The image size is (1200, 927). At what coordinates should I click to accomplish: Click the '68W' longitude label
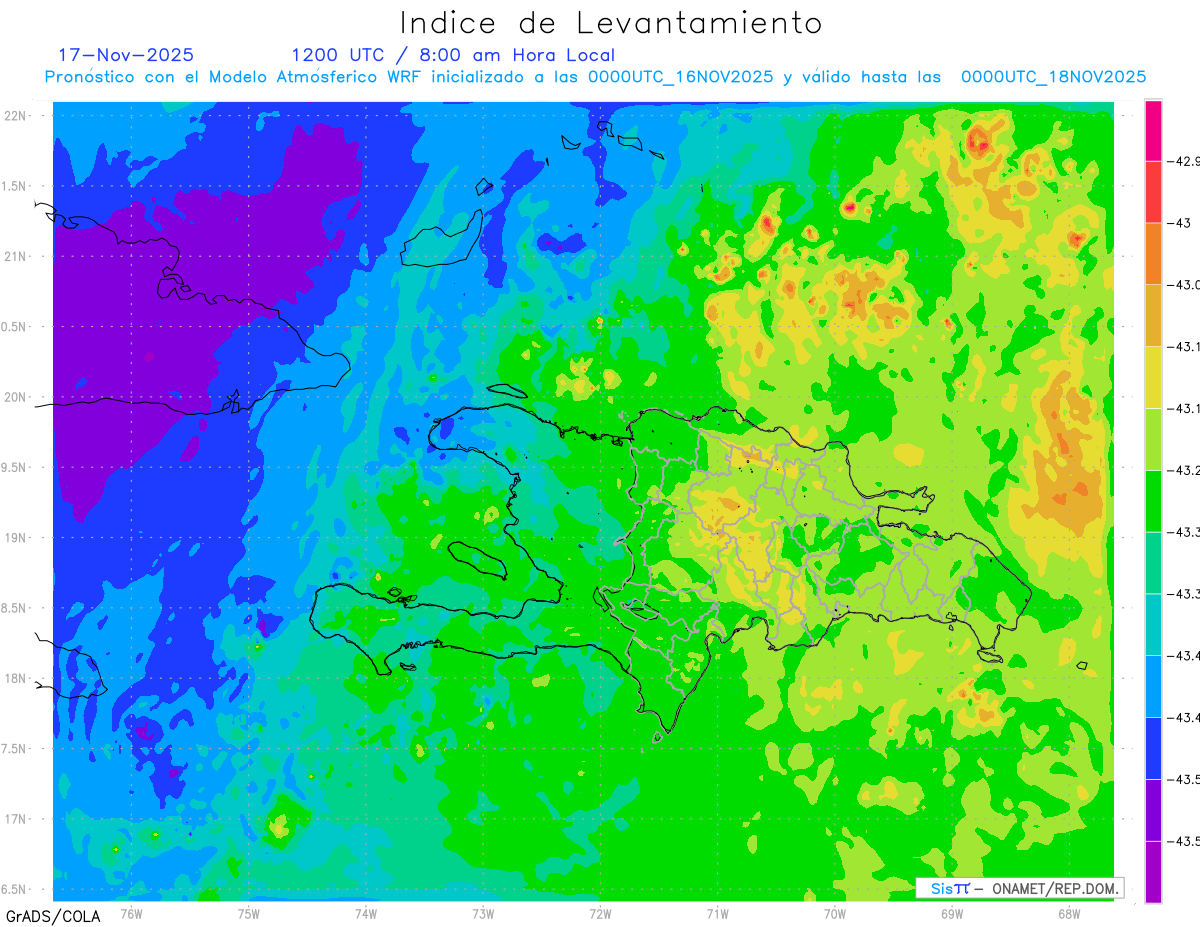tap(1068, 912)
